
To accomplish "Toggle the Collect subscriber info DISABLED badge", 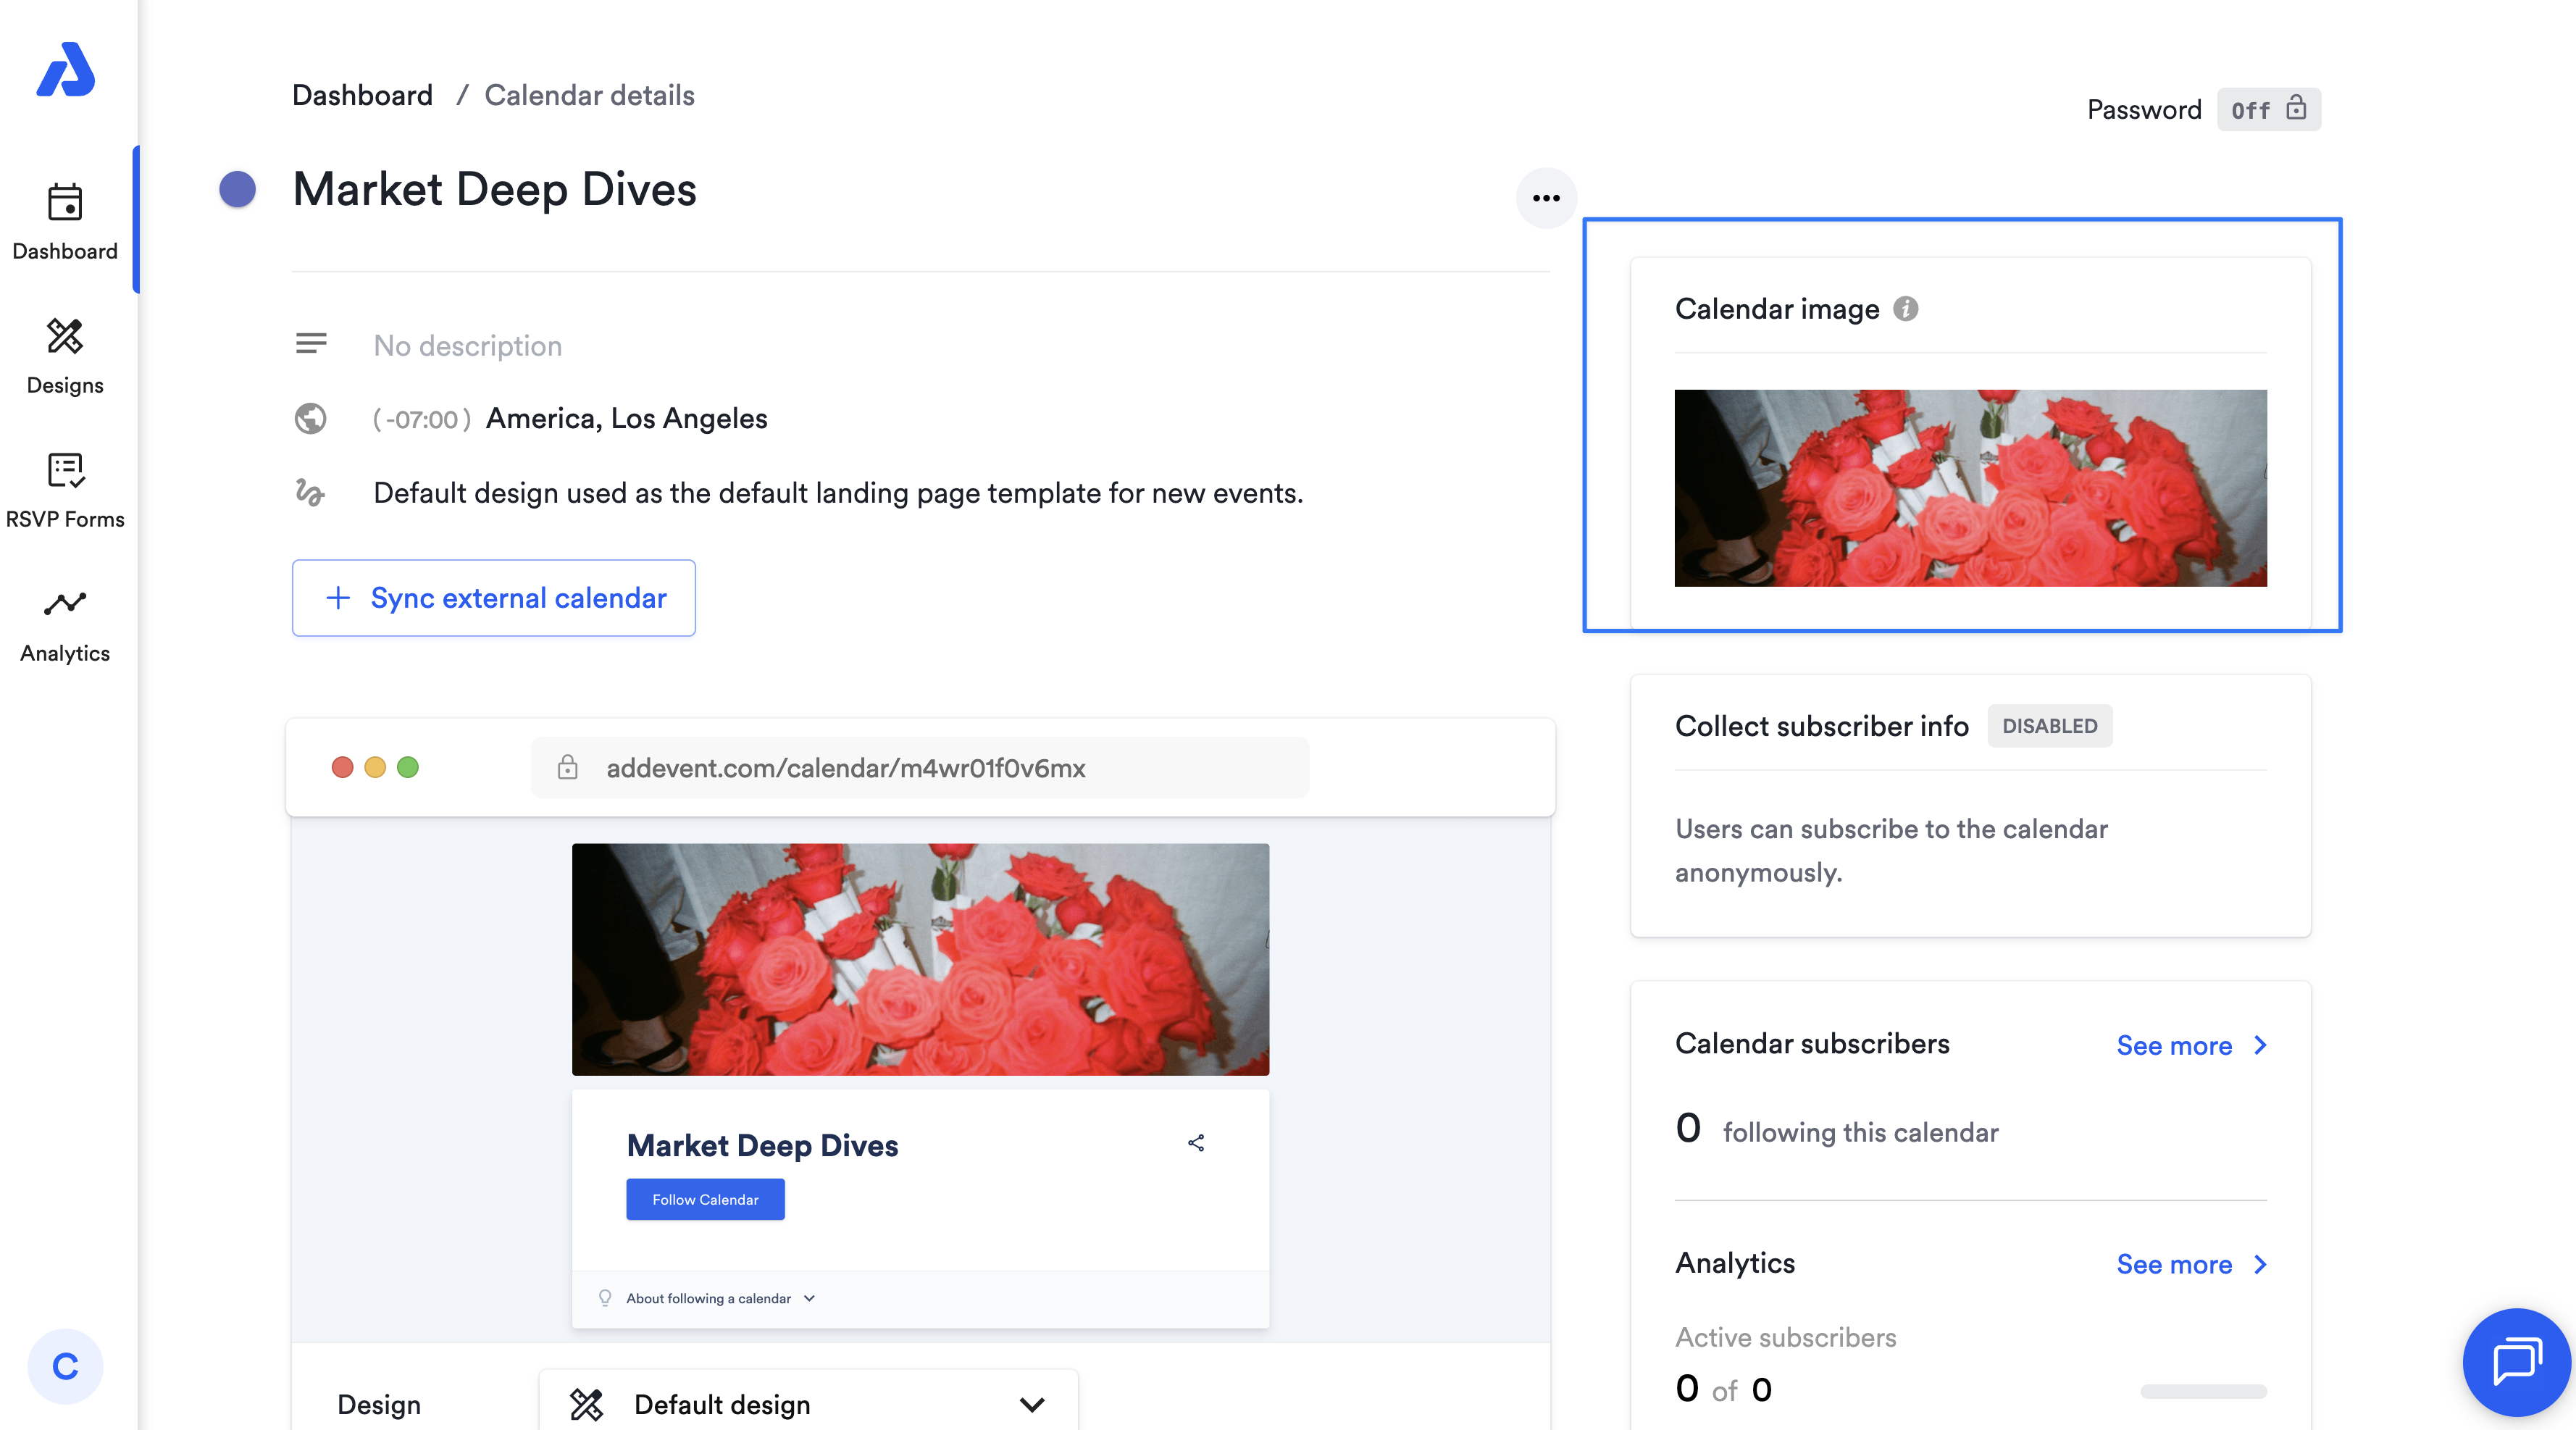I will [2049, 726].
